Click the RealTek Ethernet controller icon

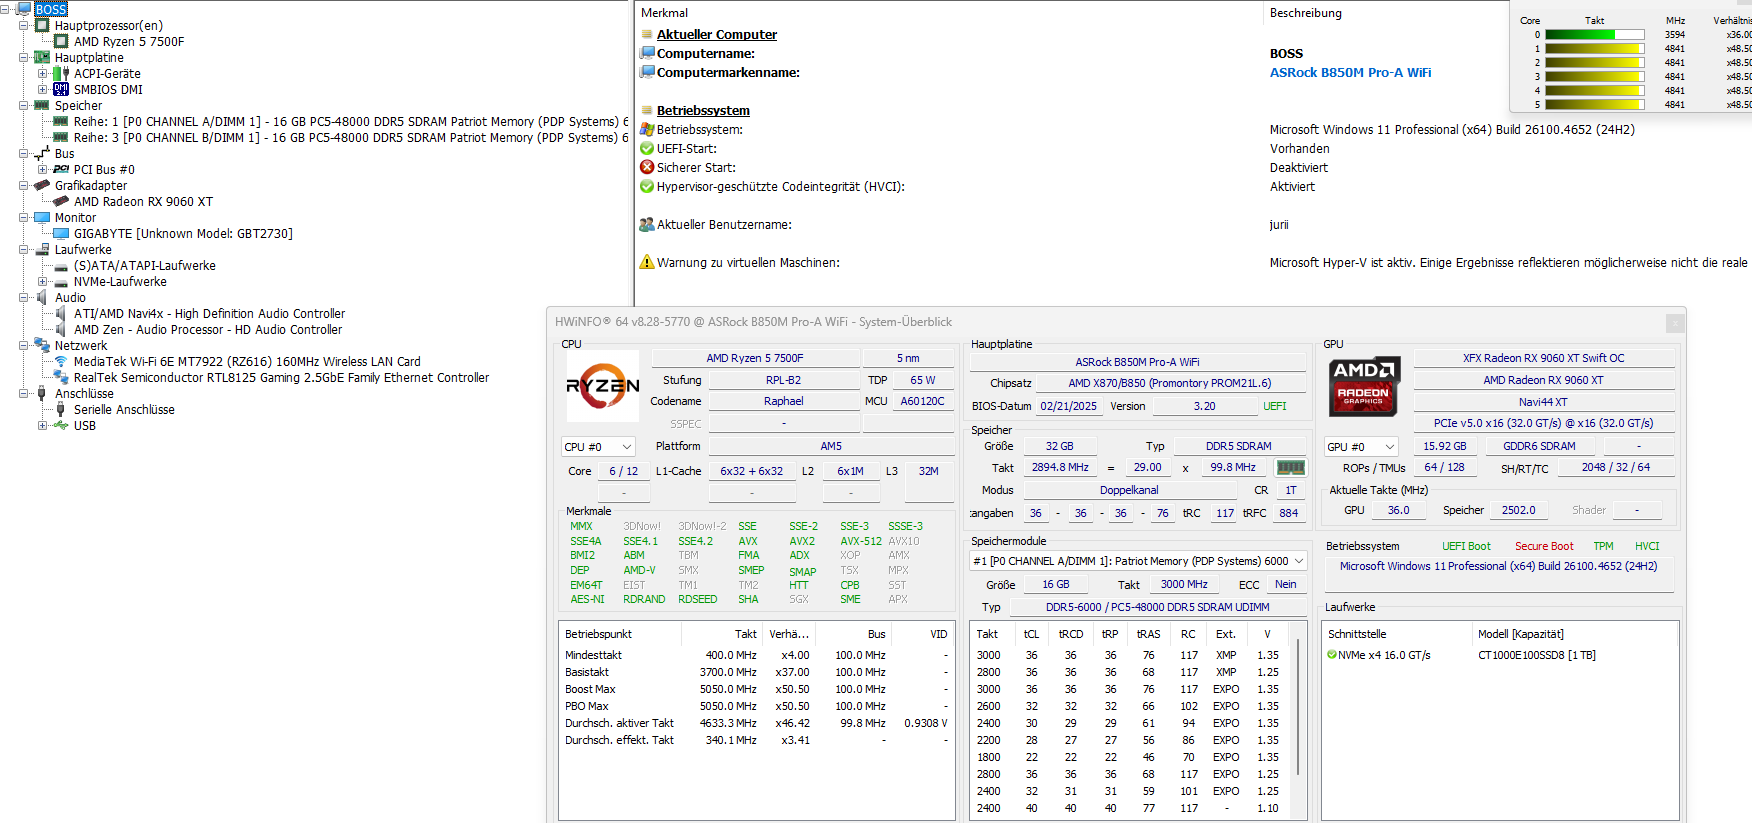(x=61, y=377)
